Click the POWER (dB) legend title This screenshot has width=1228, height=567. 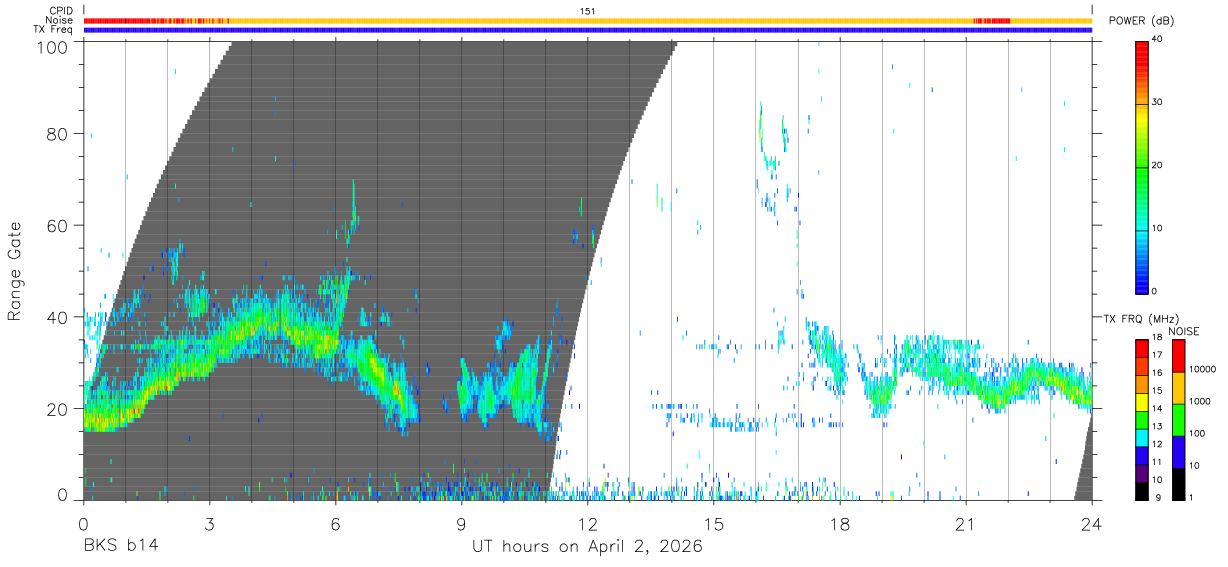click(x=1142, y=21)
